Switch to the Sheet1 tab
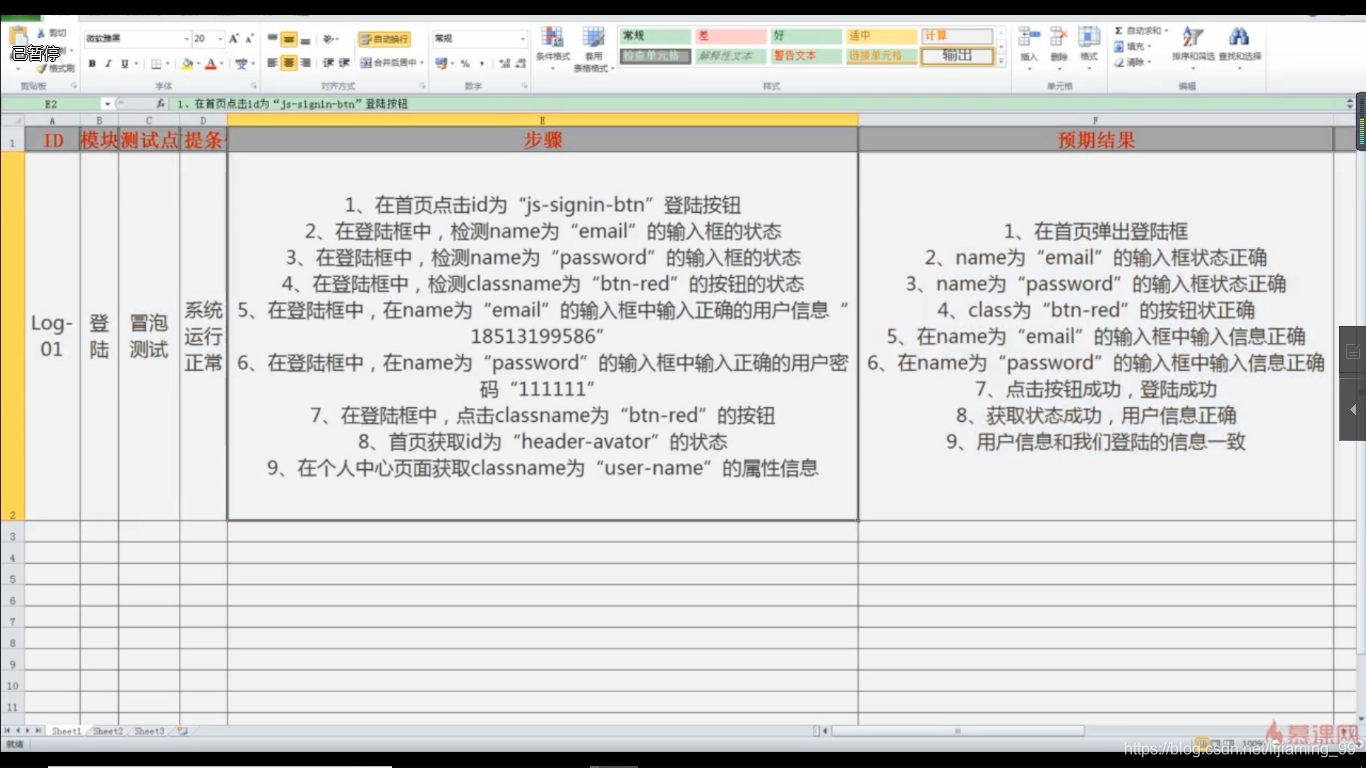The height and width of the screenshot is (768, 1366). click(66, 731)
